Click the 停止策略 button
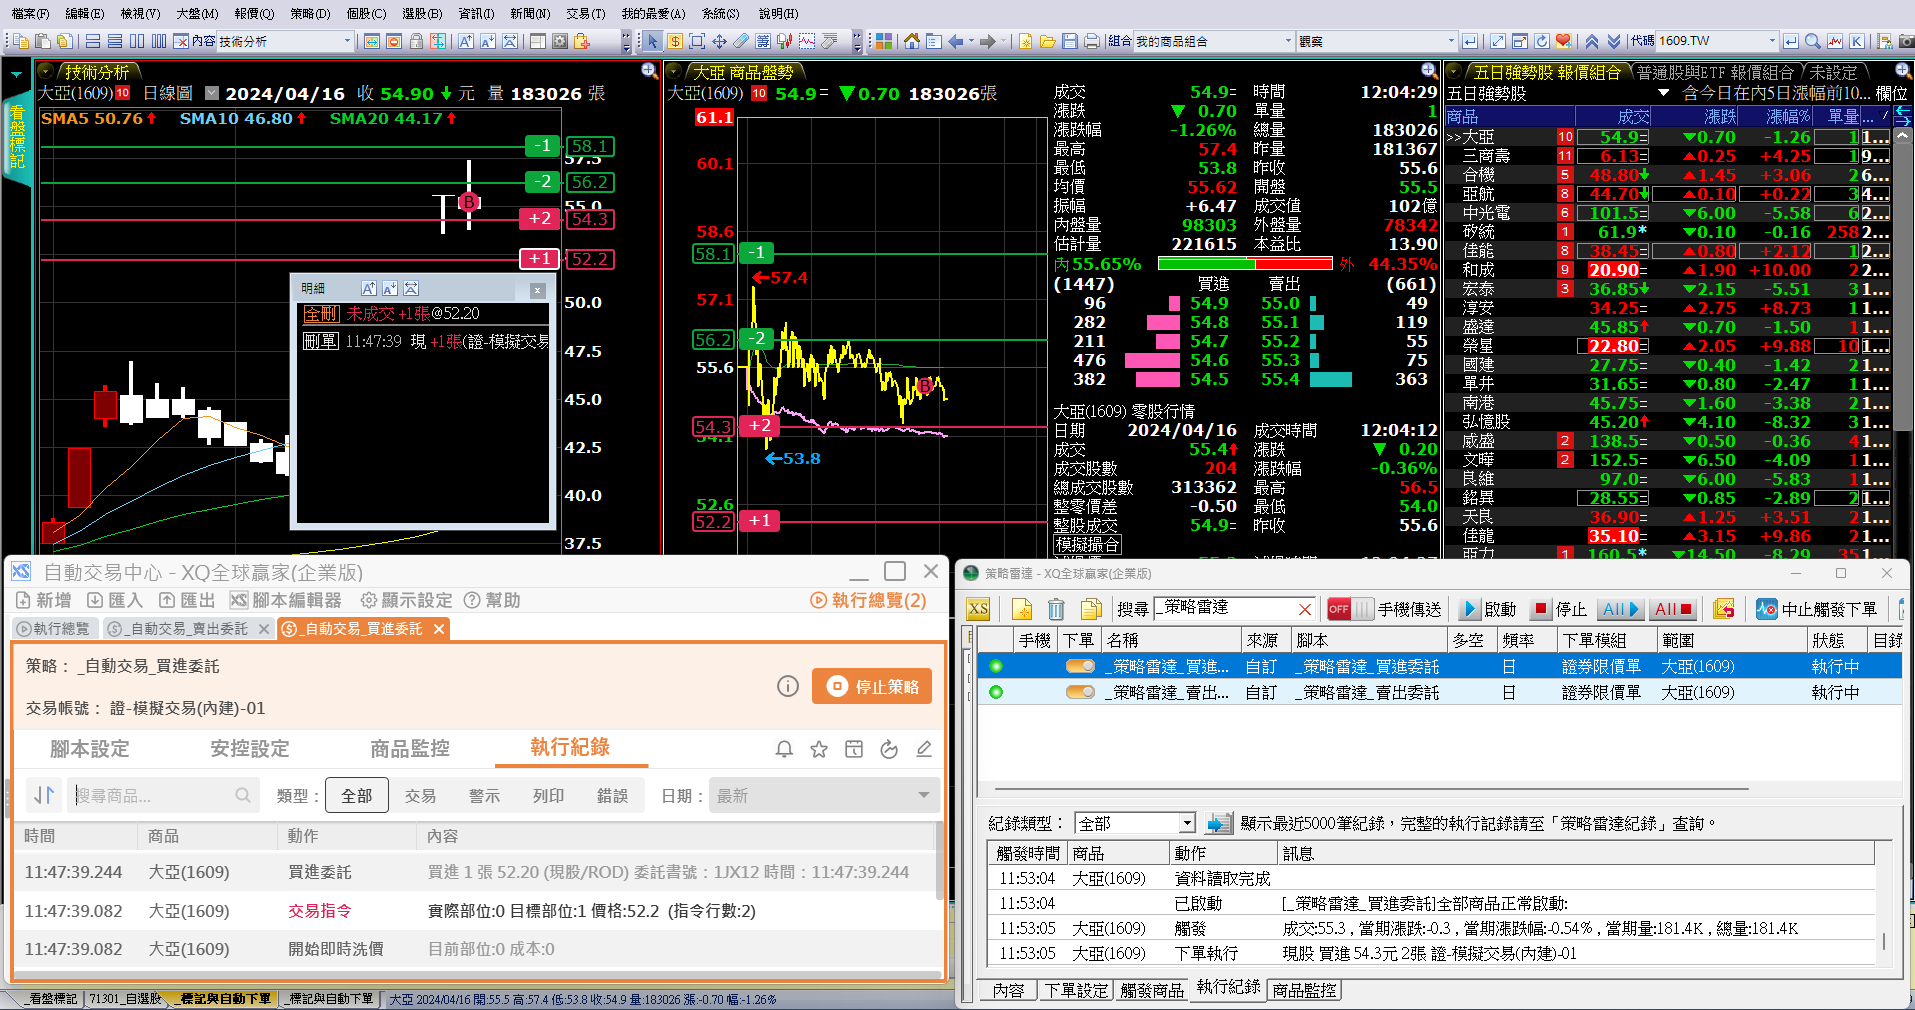1915x1010 pixels. coord(872,687)
